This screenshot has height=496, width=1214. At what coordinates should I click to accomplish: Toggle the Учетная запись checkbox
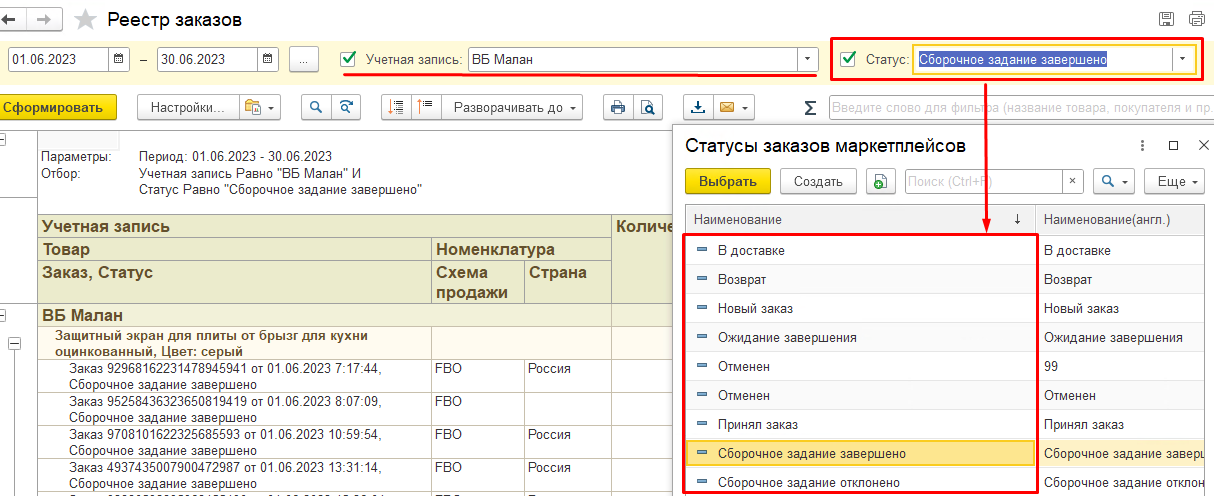[349, 59]
